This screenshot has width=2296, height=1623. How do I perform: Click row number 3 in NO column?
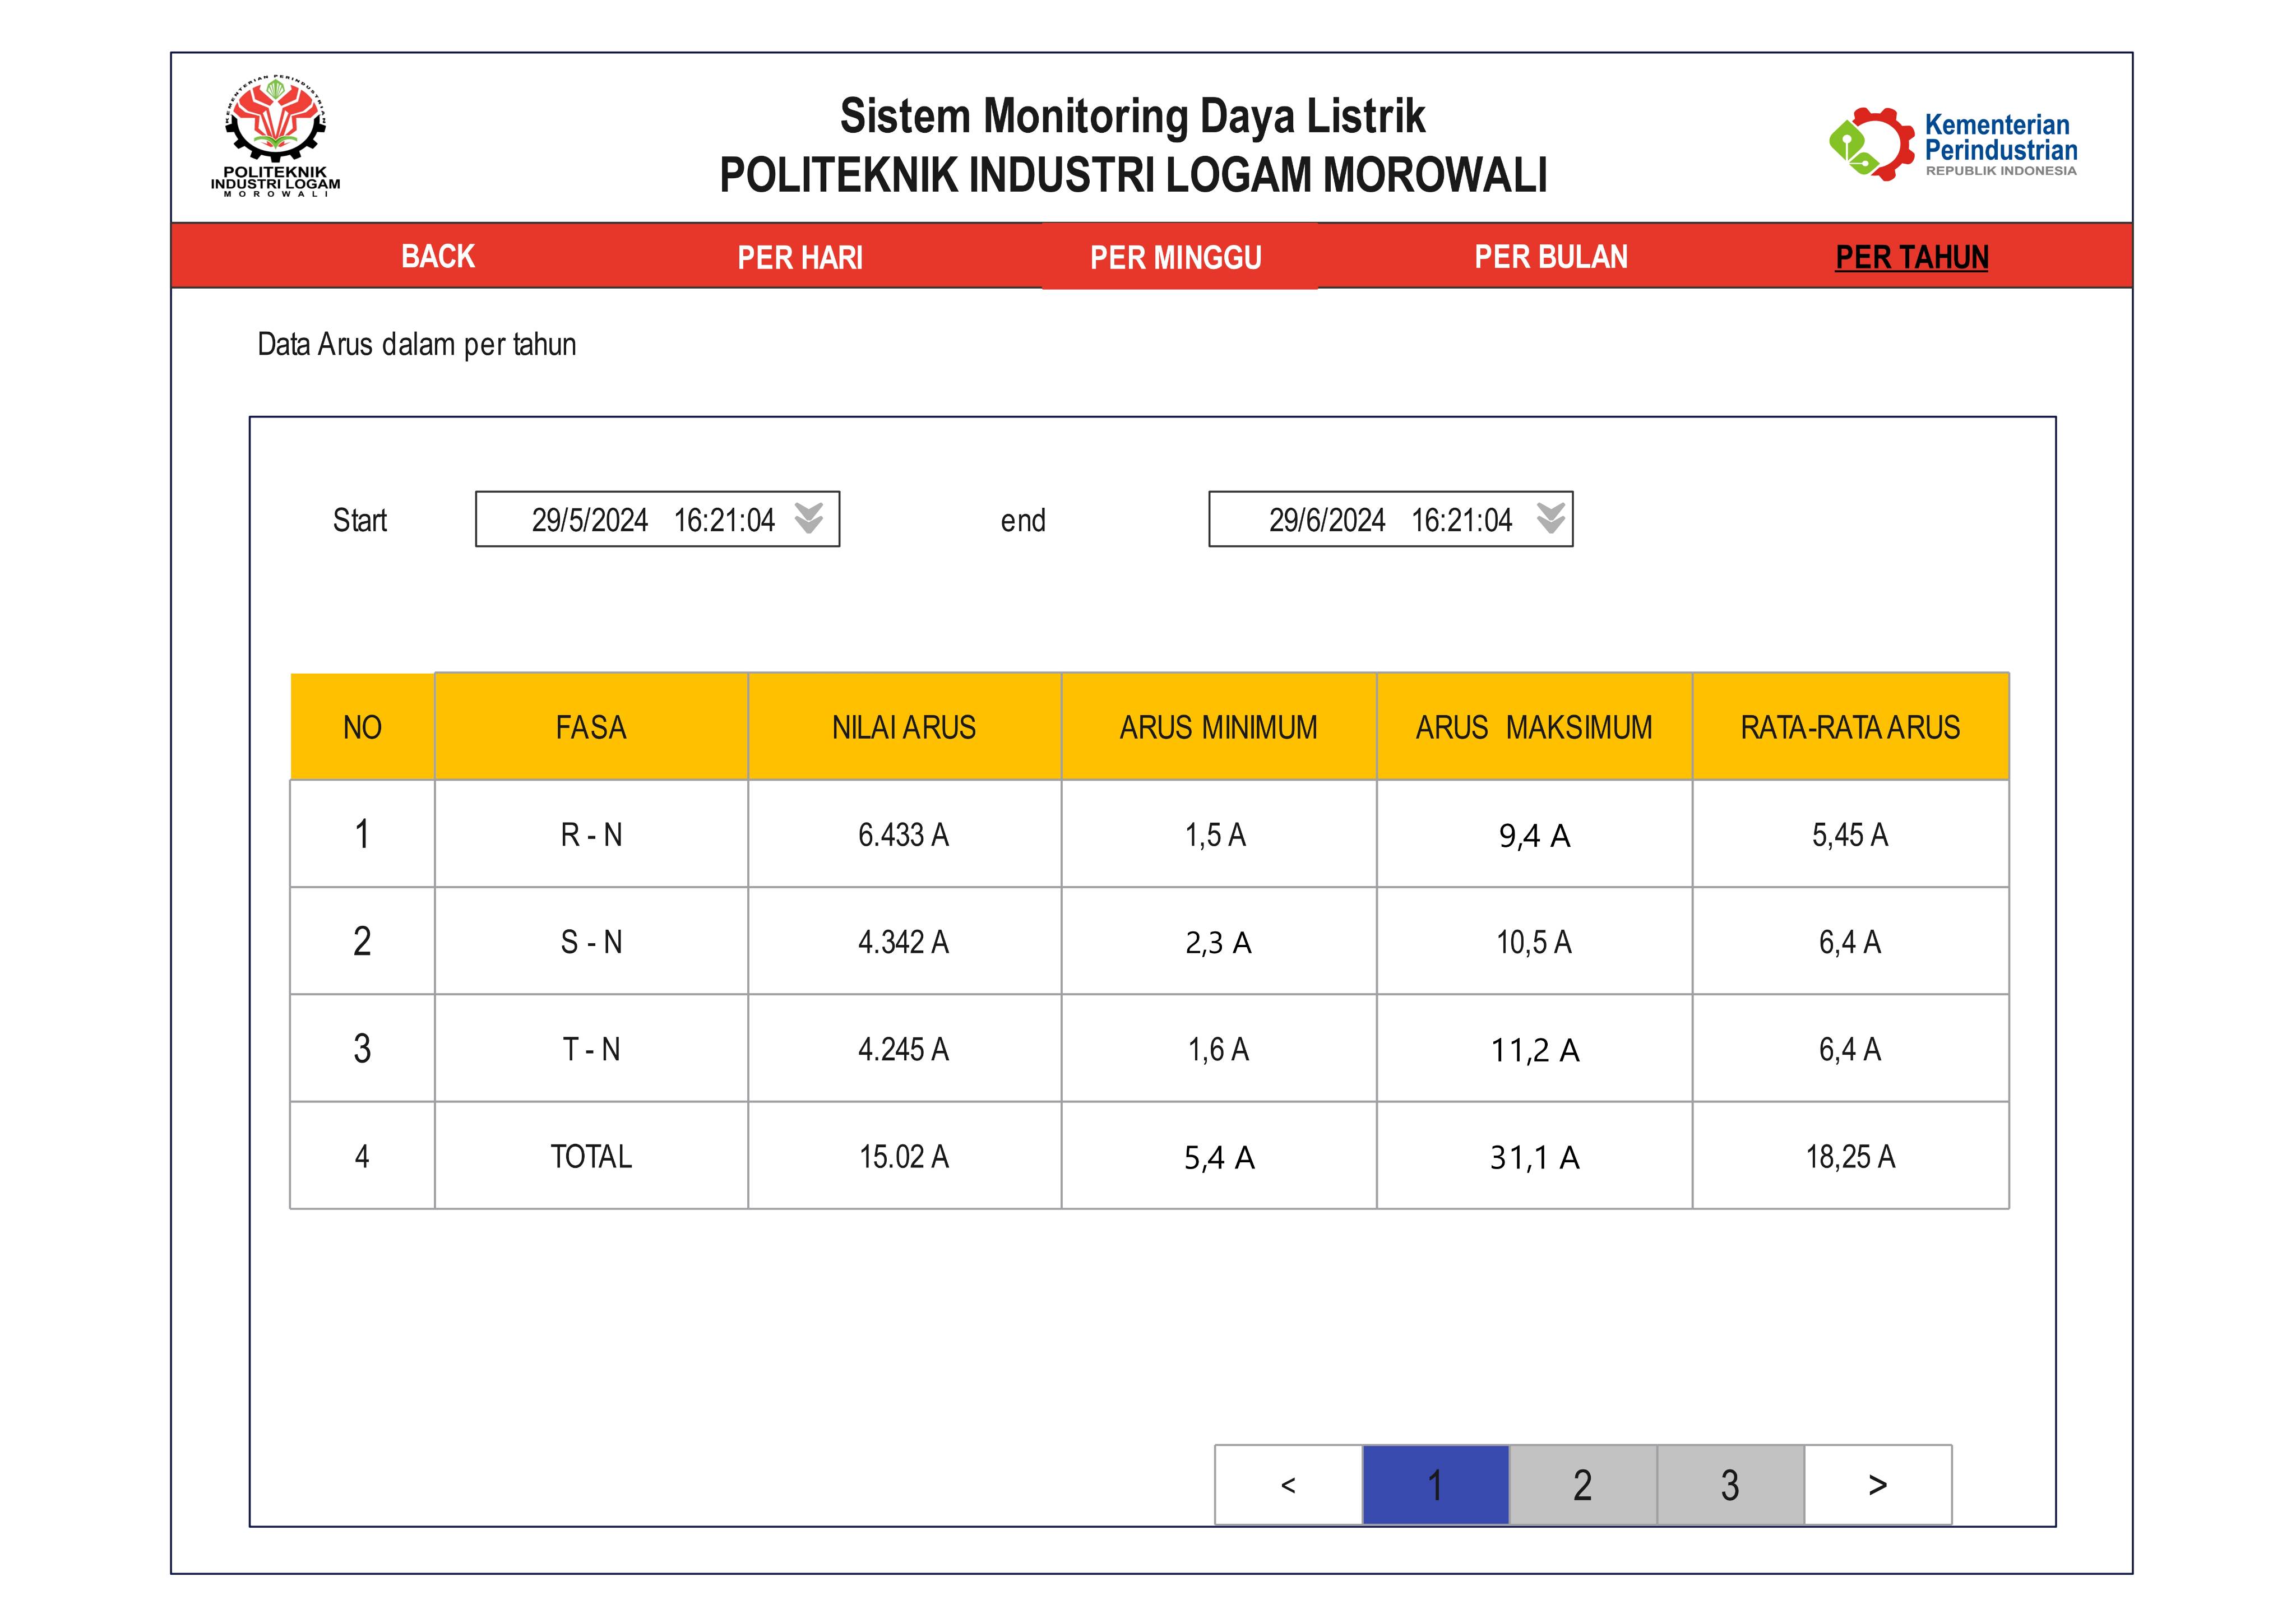click(362, 1049)
